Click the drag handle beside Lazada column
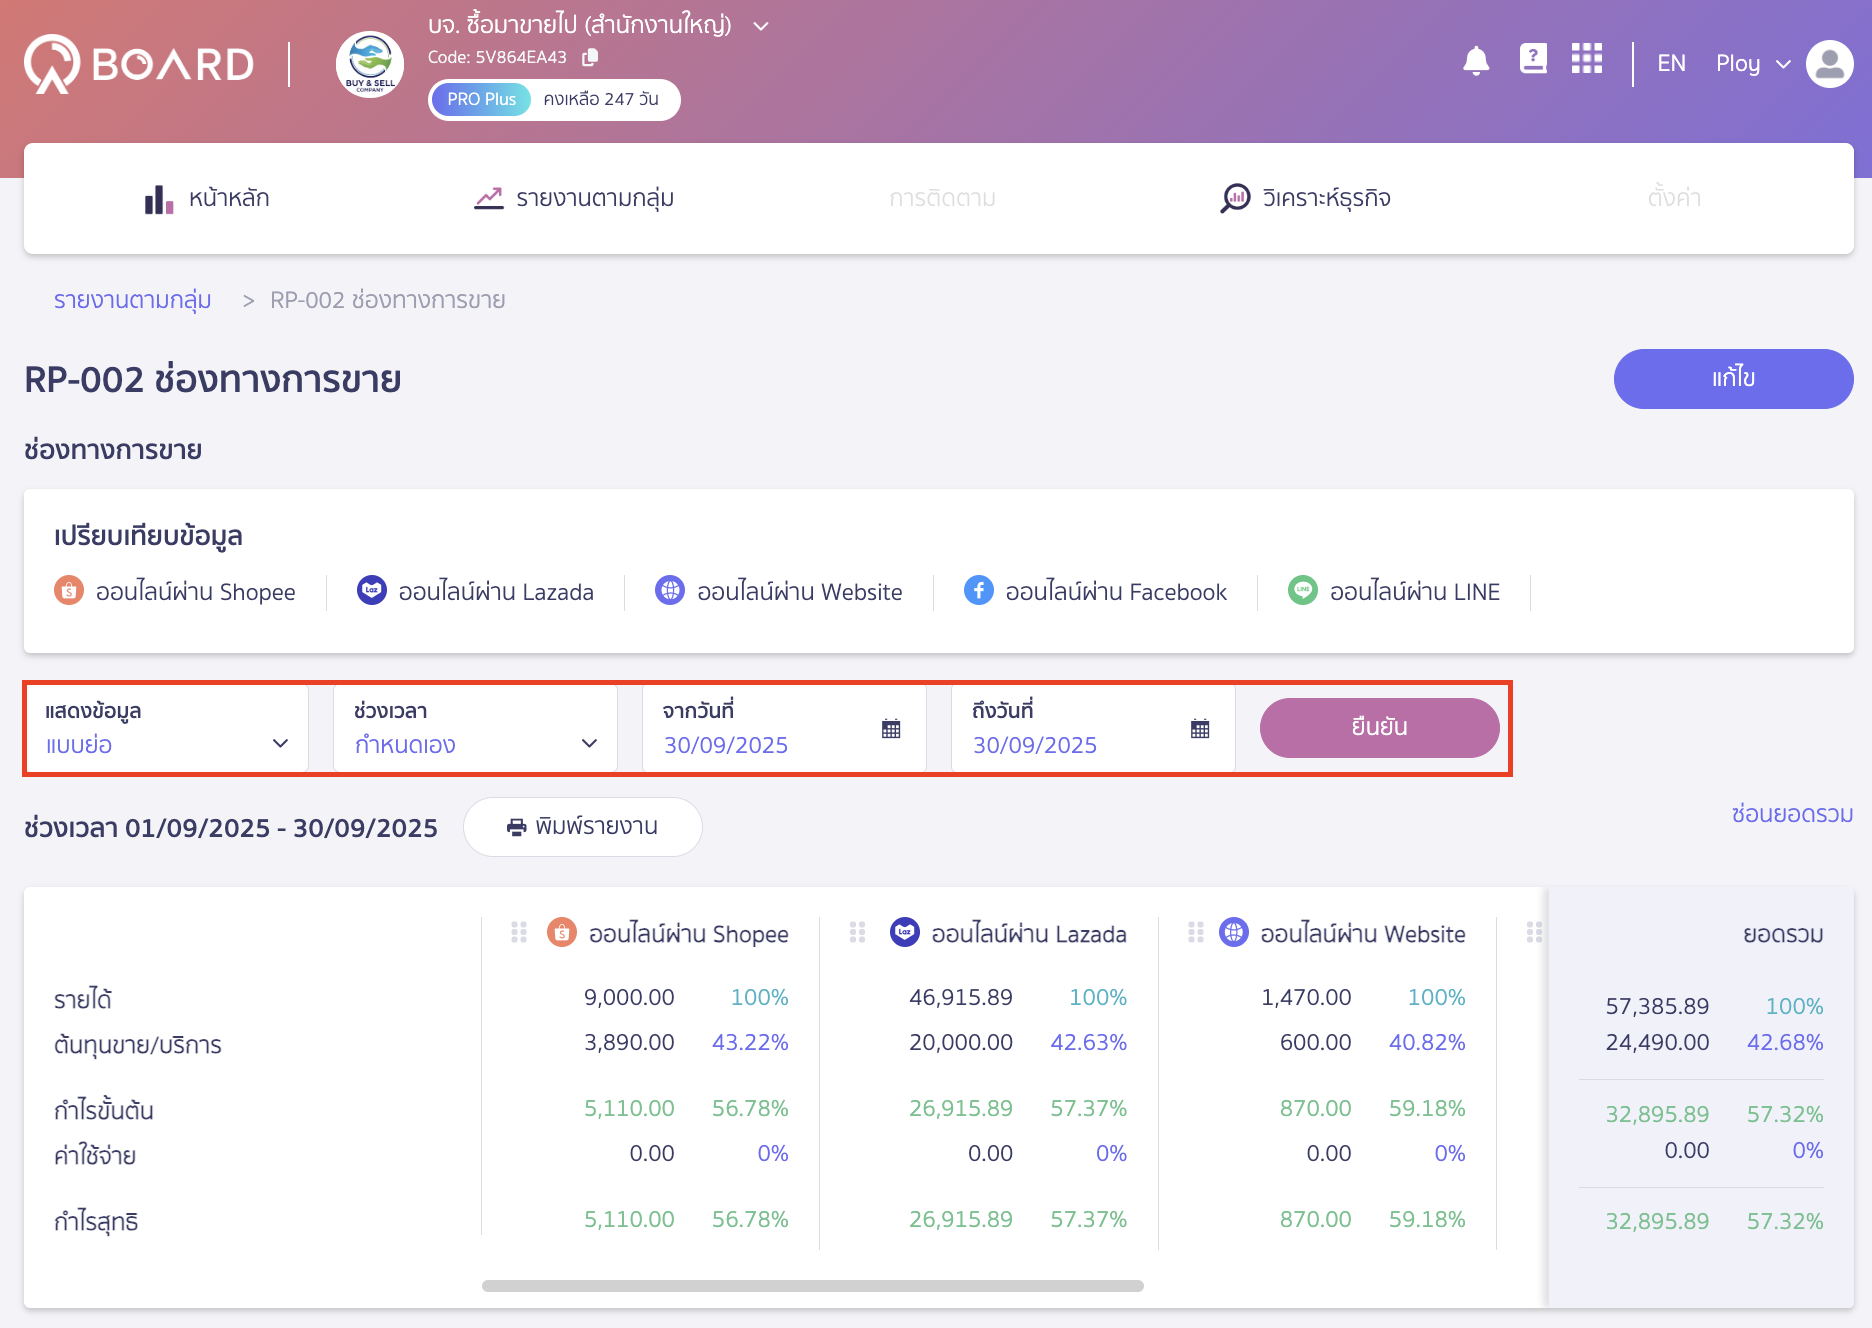Viewport: 1872px width, 1328px height. (857, 933)
